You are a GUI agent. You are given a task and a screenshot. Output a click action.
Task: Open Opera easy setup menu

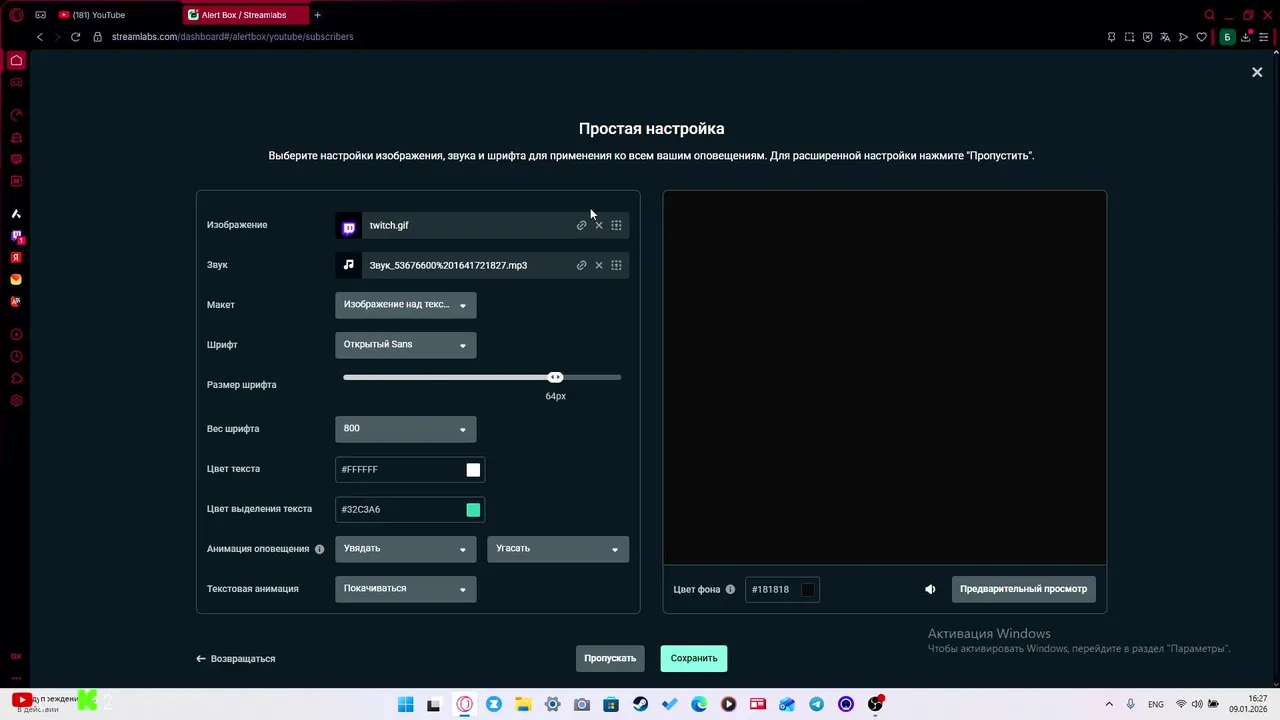pyautogui.click(x=1263, y=37)
